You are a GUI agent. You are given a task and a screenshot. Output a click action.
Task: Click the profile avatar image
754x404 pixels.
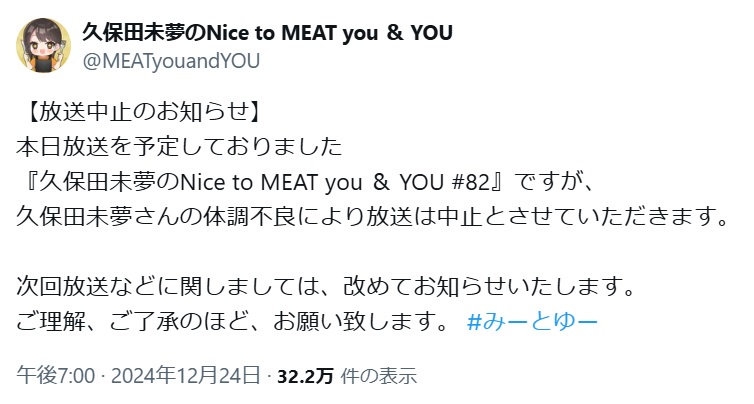tap(42, 45)
